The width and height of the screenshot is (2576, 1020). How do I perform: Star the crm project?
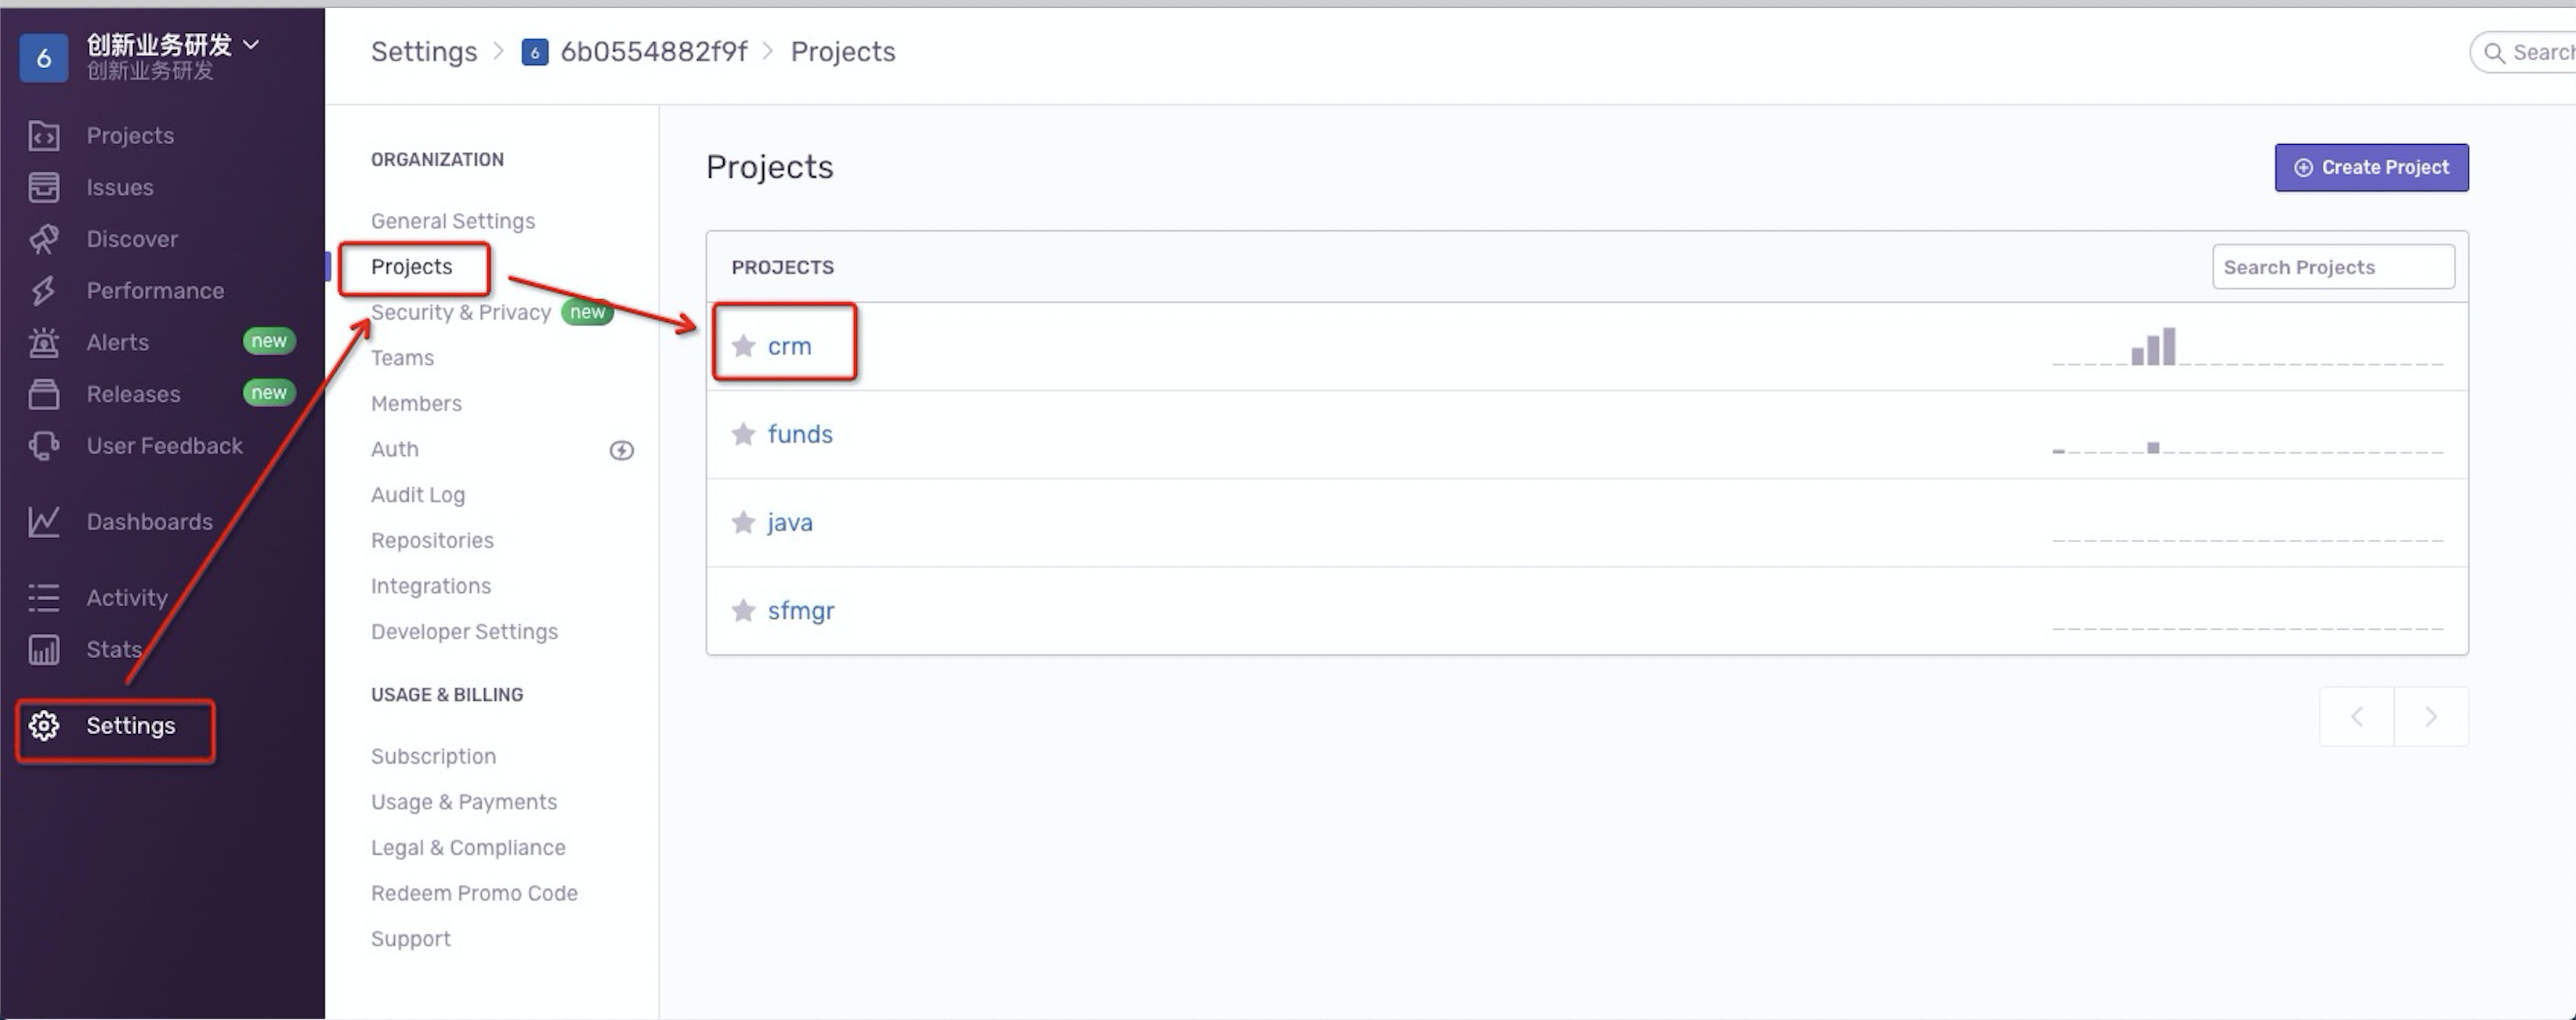click(x=743, y=346)
